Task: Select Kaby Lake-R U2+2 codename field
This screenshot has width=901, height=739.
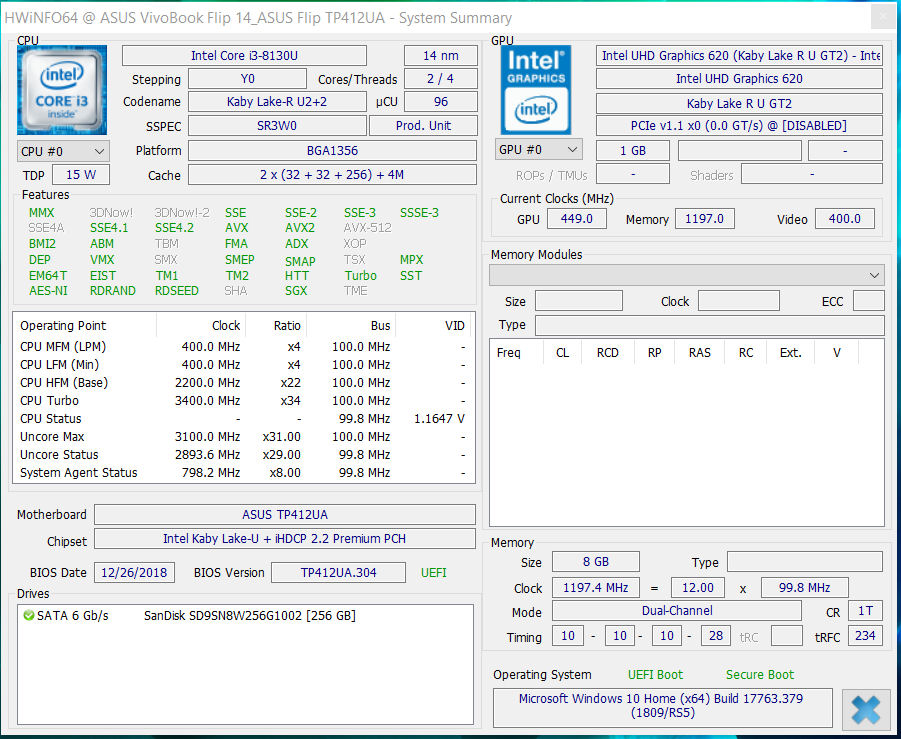Action: [277, 102]
